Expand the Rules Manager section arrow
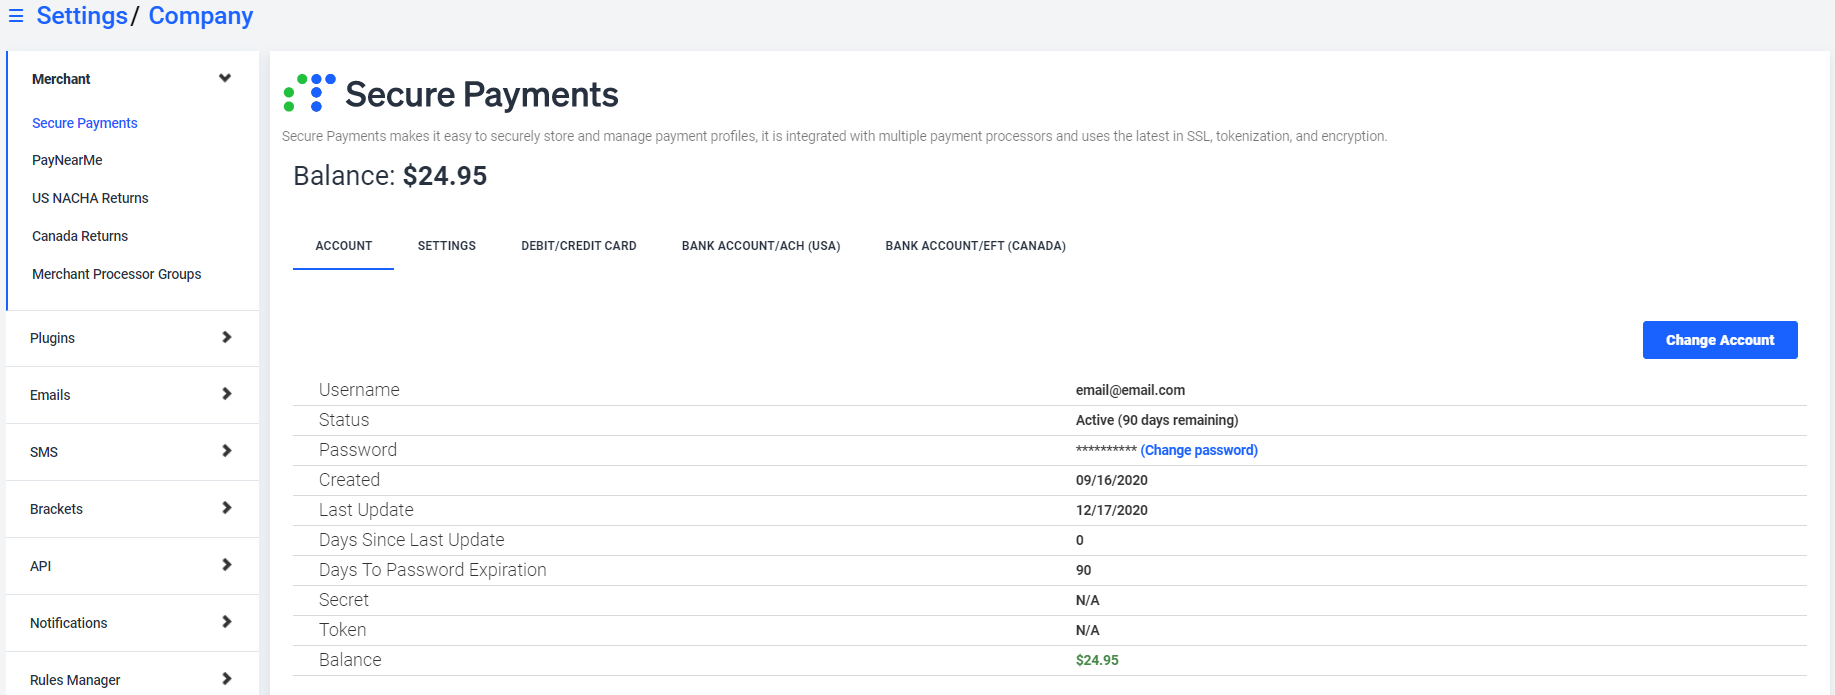 click(226, 679)
